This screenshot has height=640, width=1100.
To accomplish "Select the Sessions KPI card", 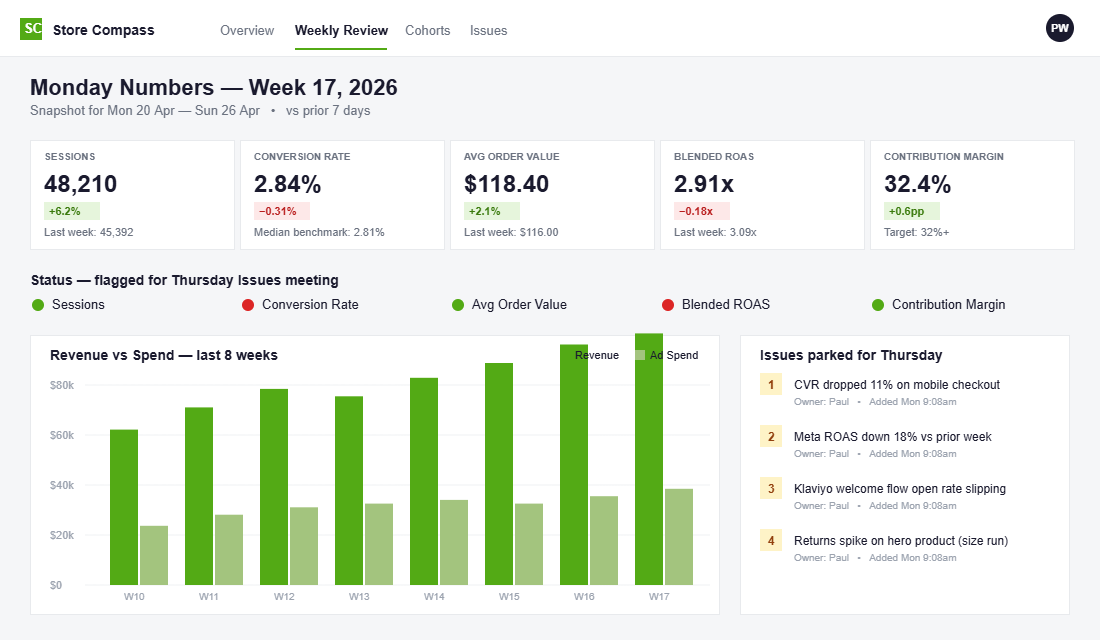I will (132, 194).
